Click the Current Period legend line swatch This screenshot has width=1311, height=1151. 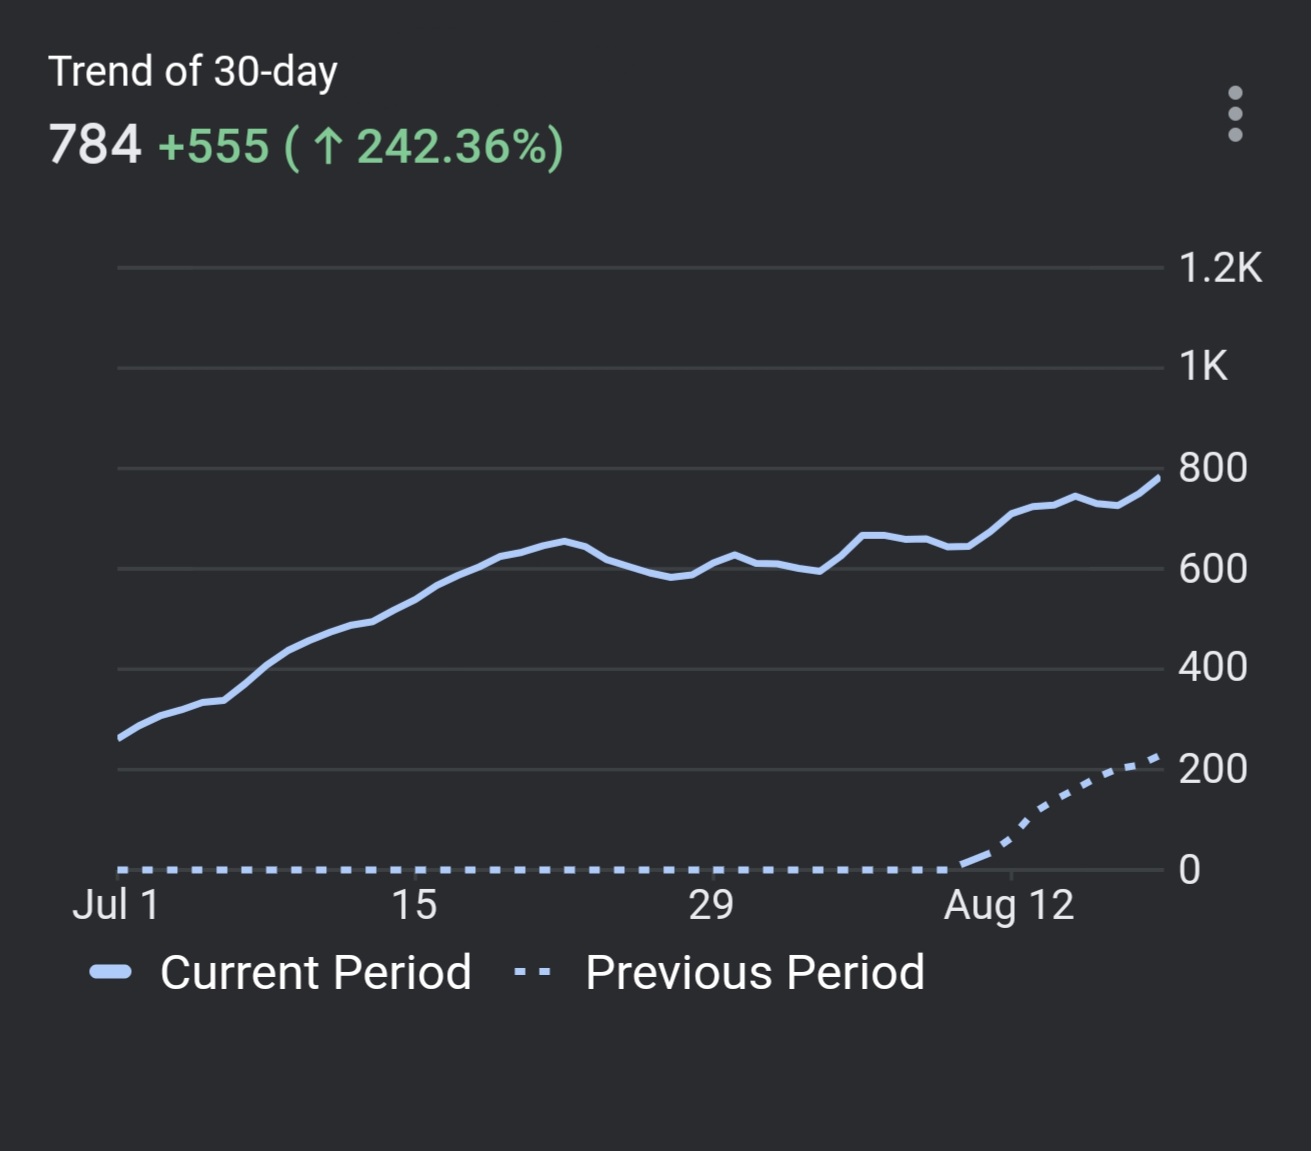tap(110, 972)
